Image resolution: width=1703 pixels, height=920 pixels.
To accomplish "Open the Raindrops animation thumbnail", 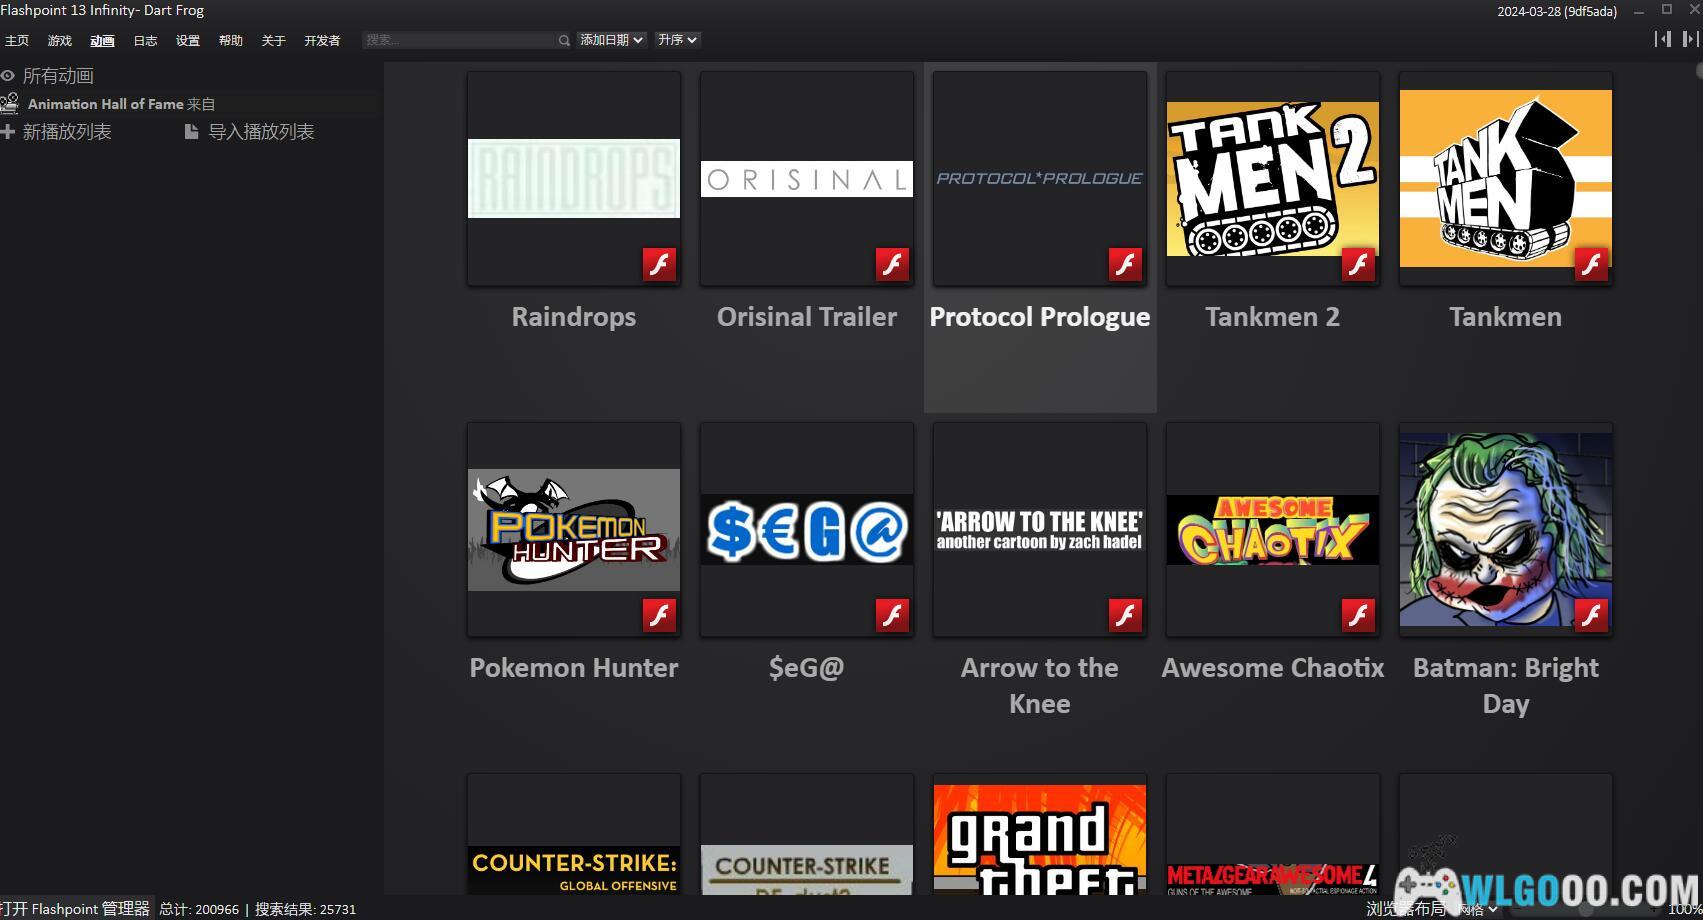I will tap(574, 178).
